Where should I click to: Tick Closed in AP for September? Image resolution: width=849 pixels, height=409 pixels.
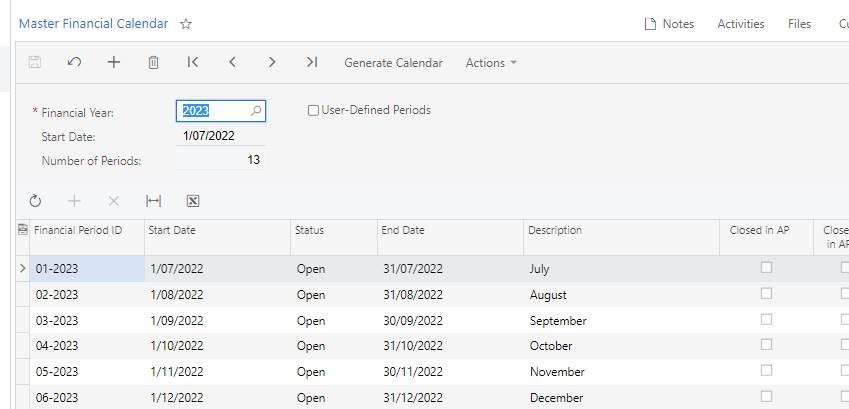[x=766, y=320]
